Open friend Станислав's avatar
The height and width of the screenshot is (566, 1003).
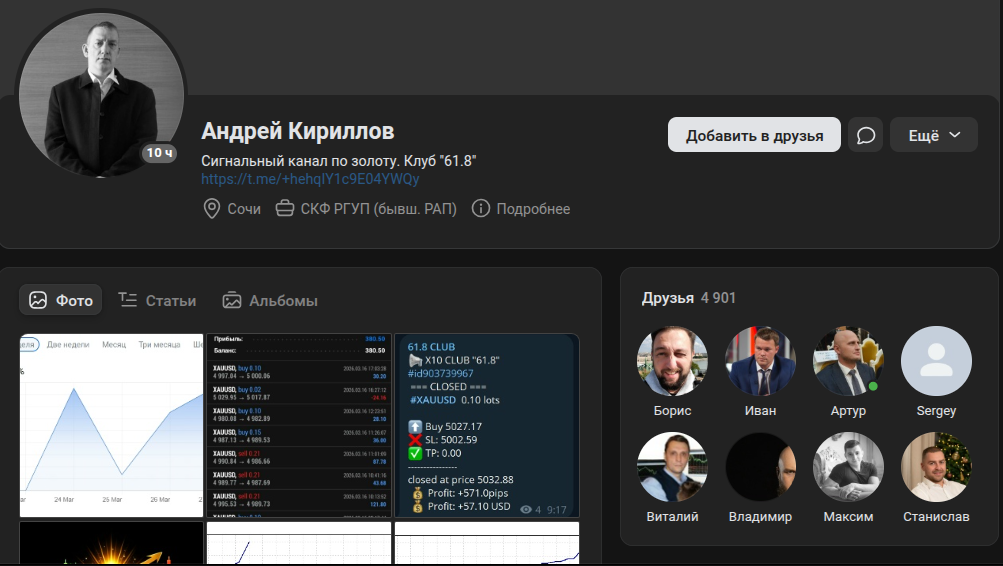936,468
